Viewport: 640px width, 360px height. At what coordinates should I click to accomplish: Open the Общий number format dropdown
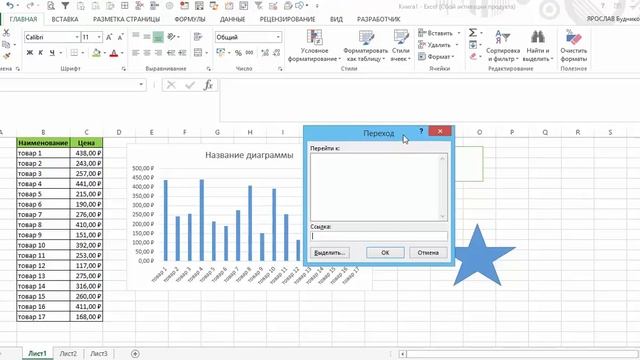[278, 37]
